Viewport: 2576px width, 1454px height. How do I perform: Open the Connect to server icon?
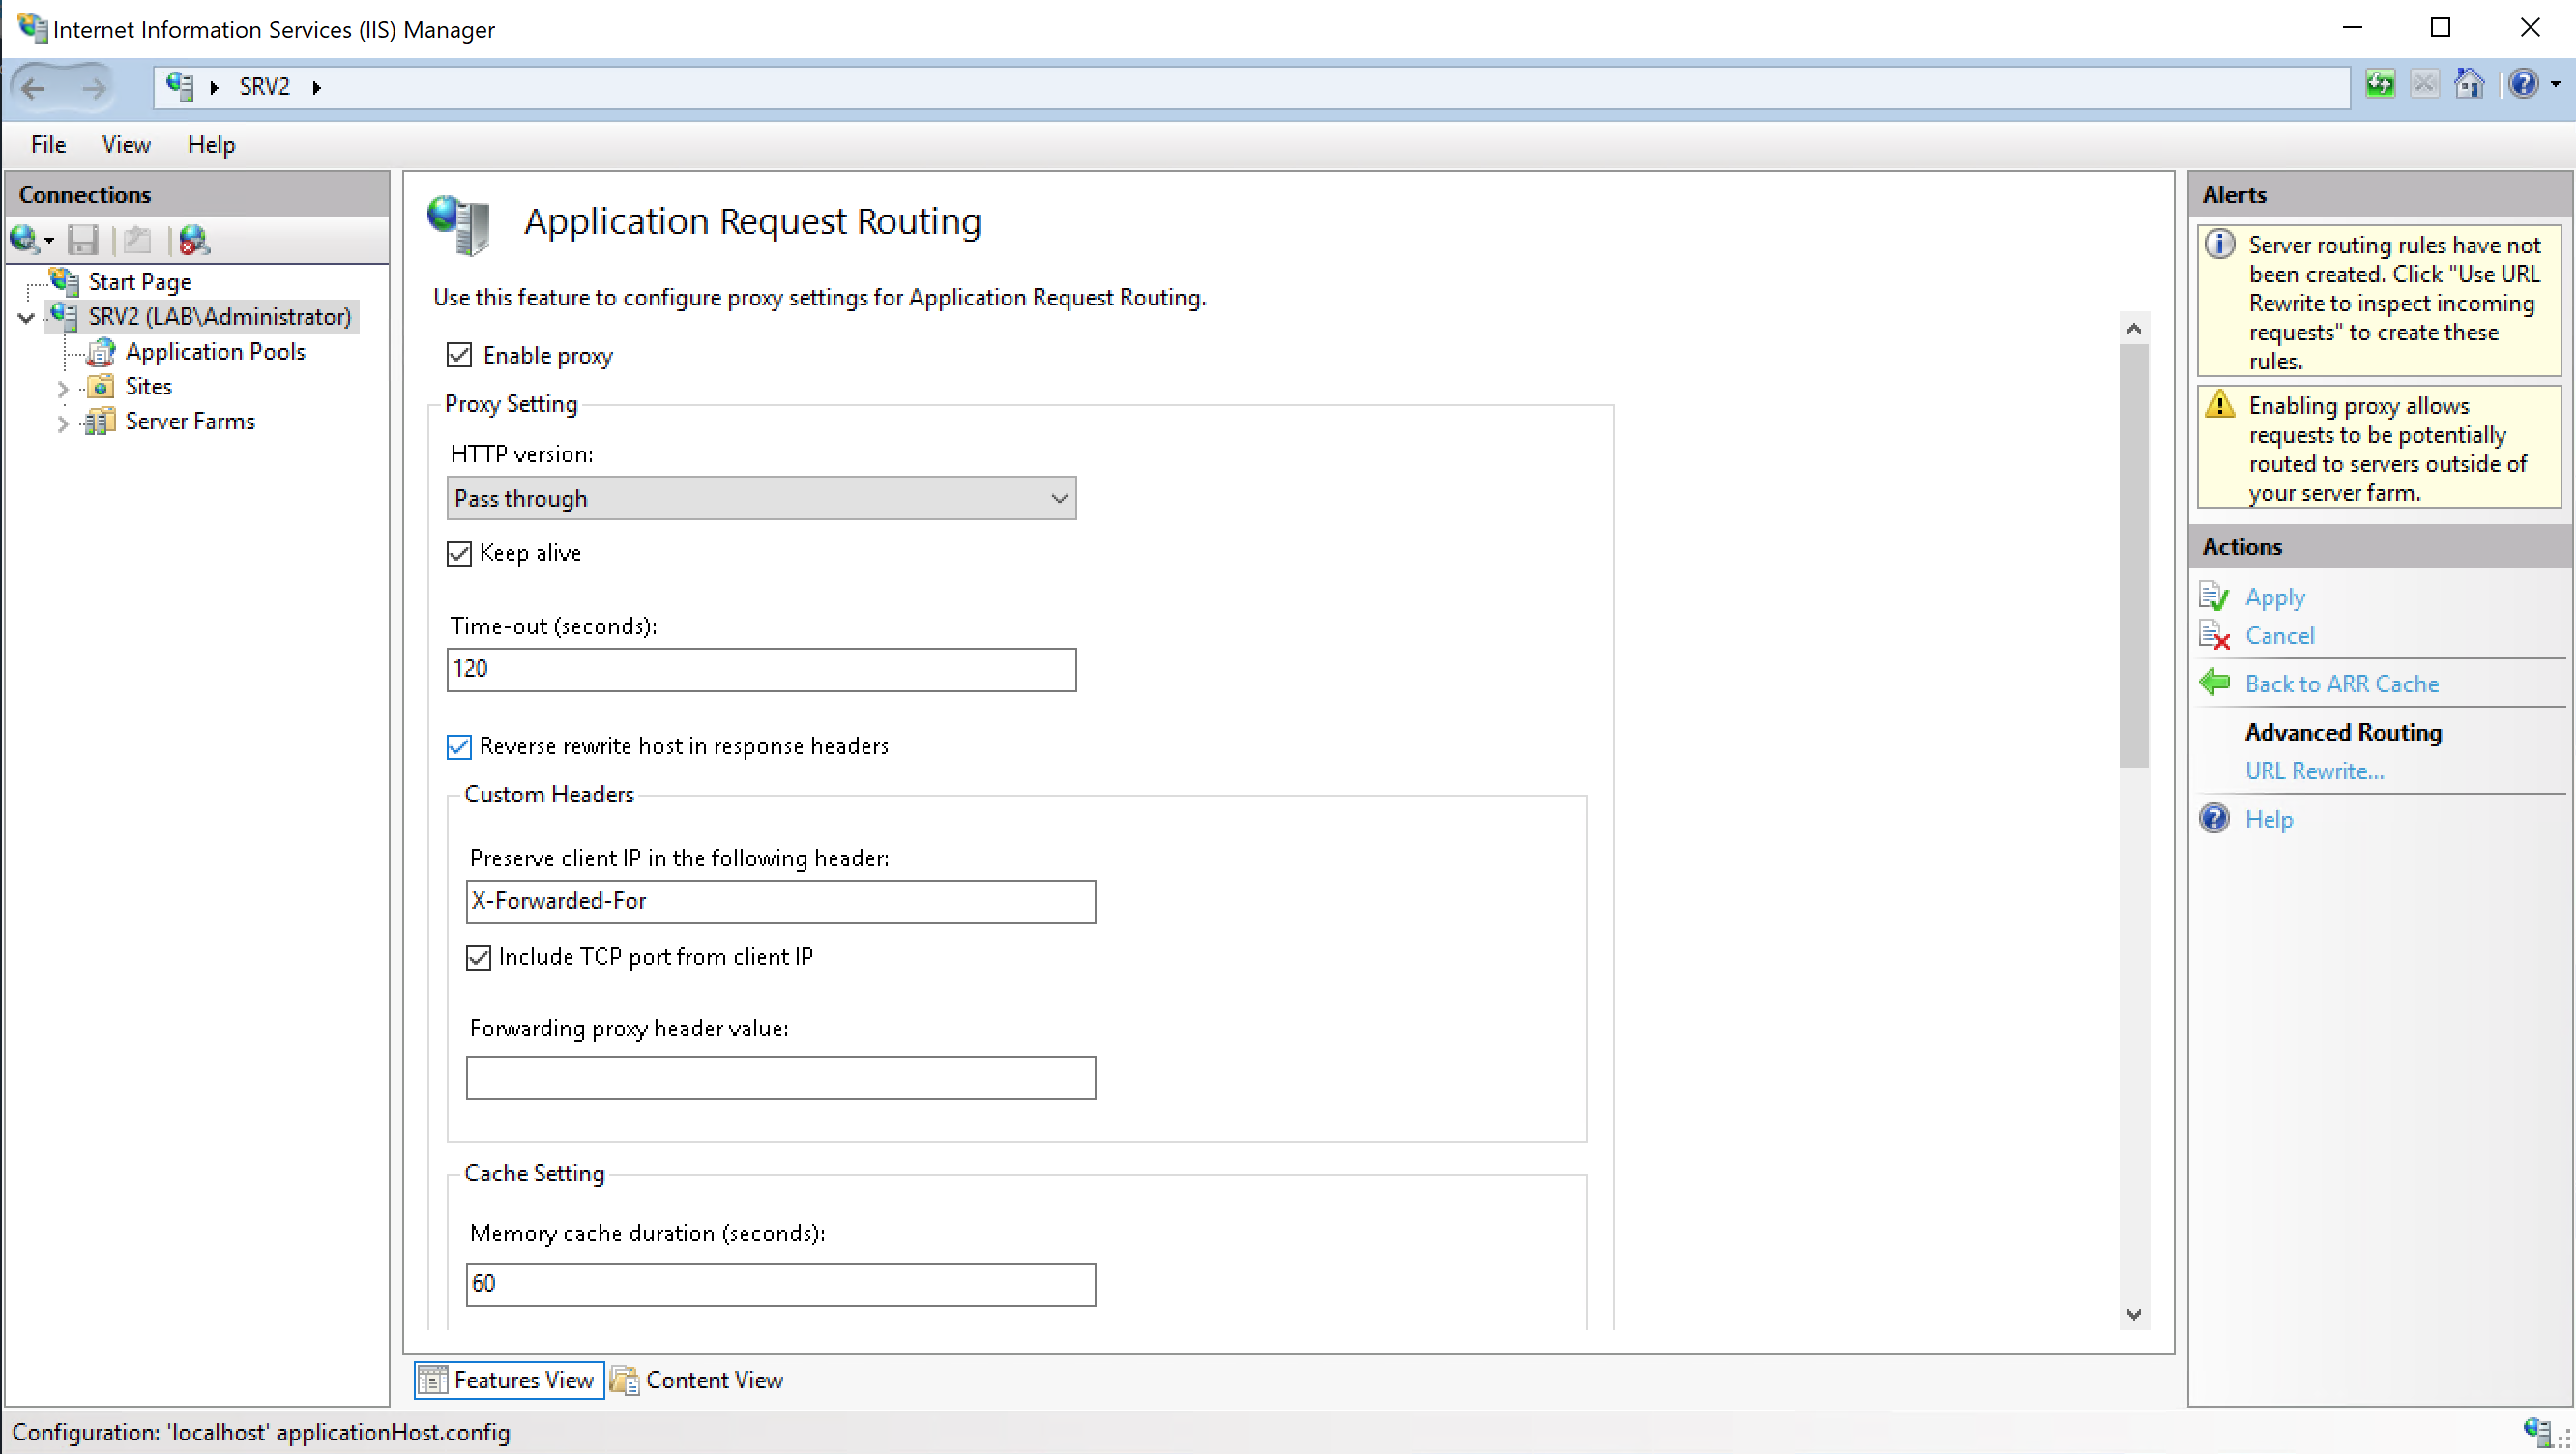[26, 240]
